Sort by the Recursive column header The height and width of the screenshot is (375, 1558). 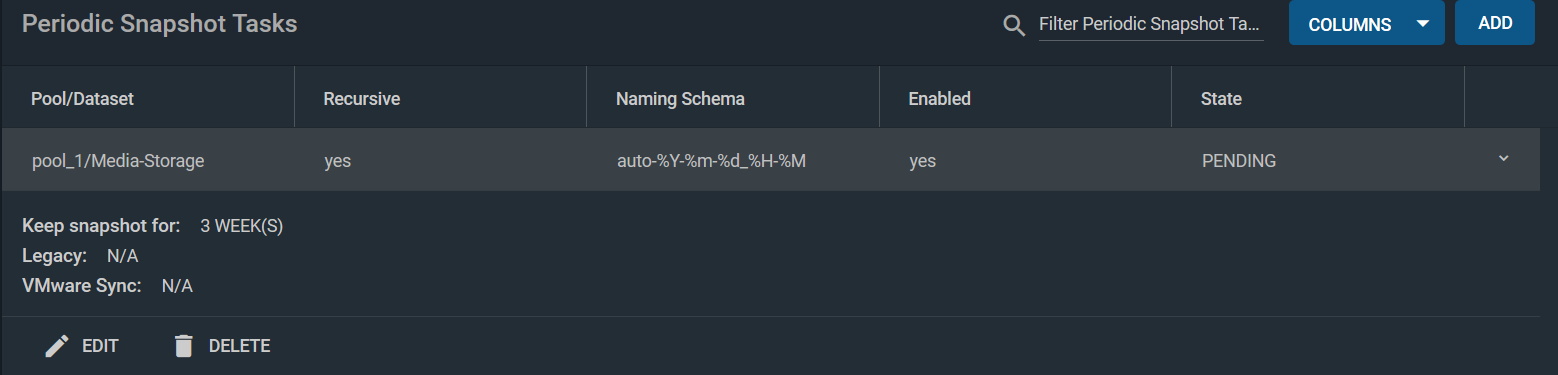[x=362, y=99]
